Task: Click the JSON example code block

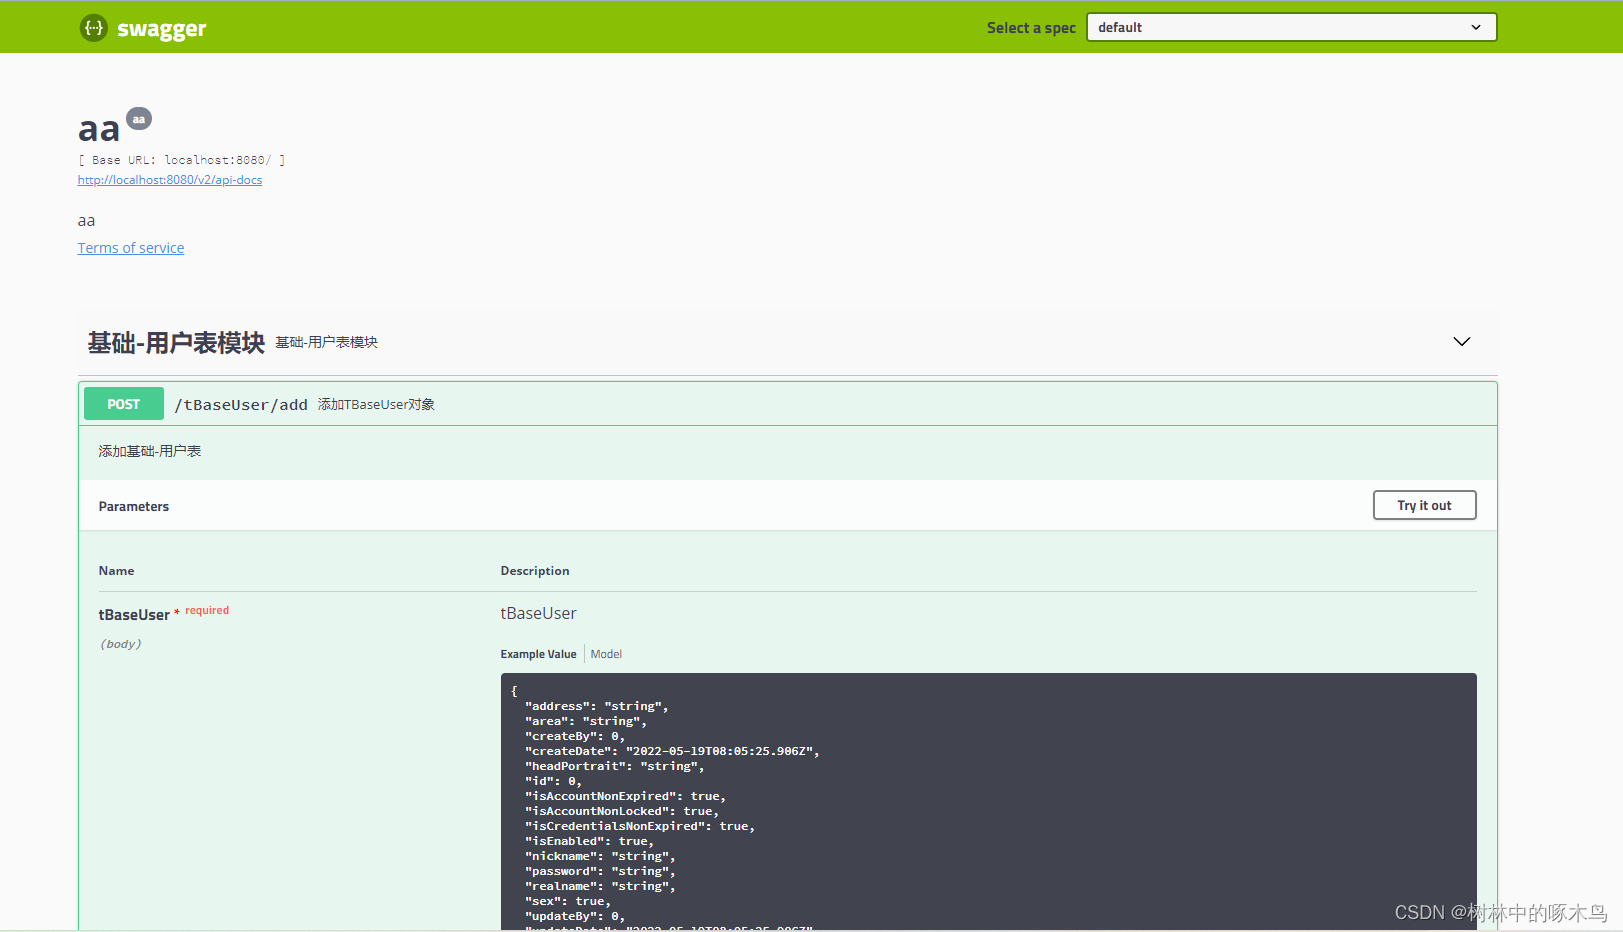Action: pyautogui.click(x=988, y=802)
